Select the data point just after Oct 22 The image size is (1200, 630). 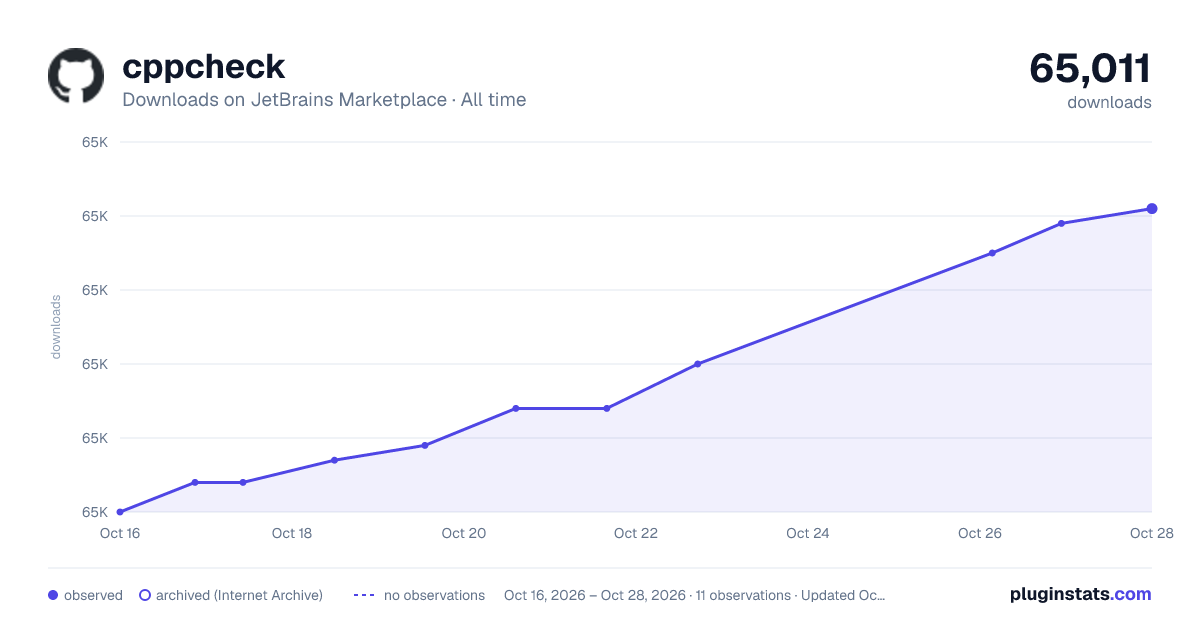coord(697,364)
